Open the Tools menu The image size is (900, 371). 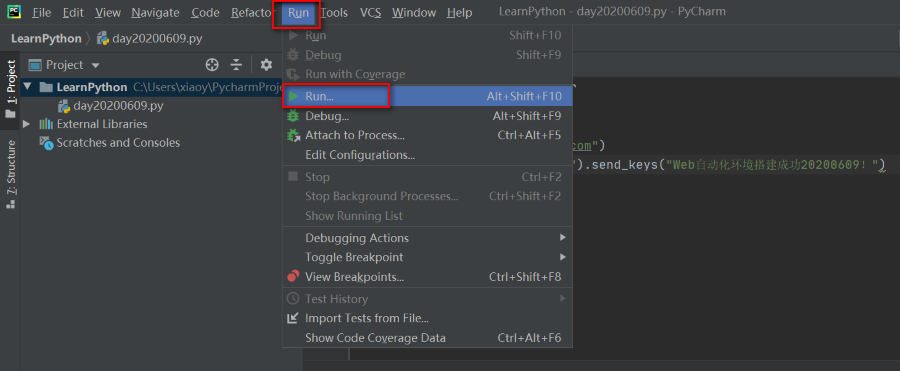tap(334, 13)
